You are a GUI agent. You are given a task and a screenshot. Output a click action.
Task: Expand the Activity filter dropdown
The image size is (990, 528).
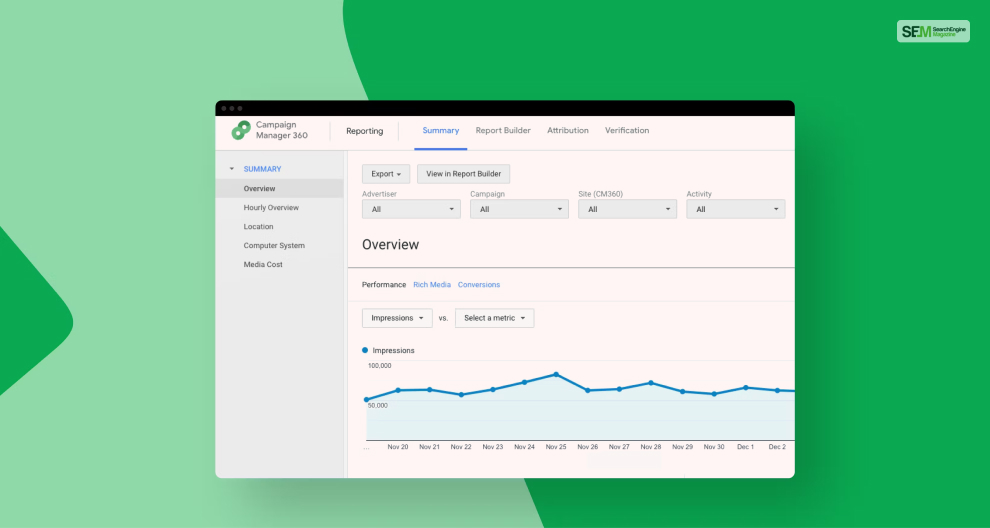[736, 209]
